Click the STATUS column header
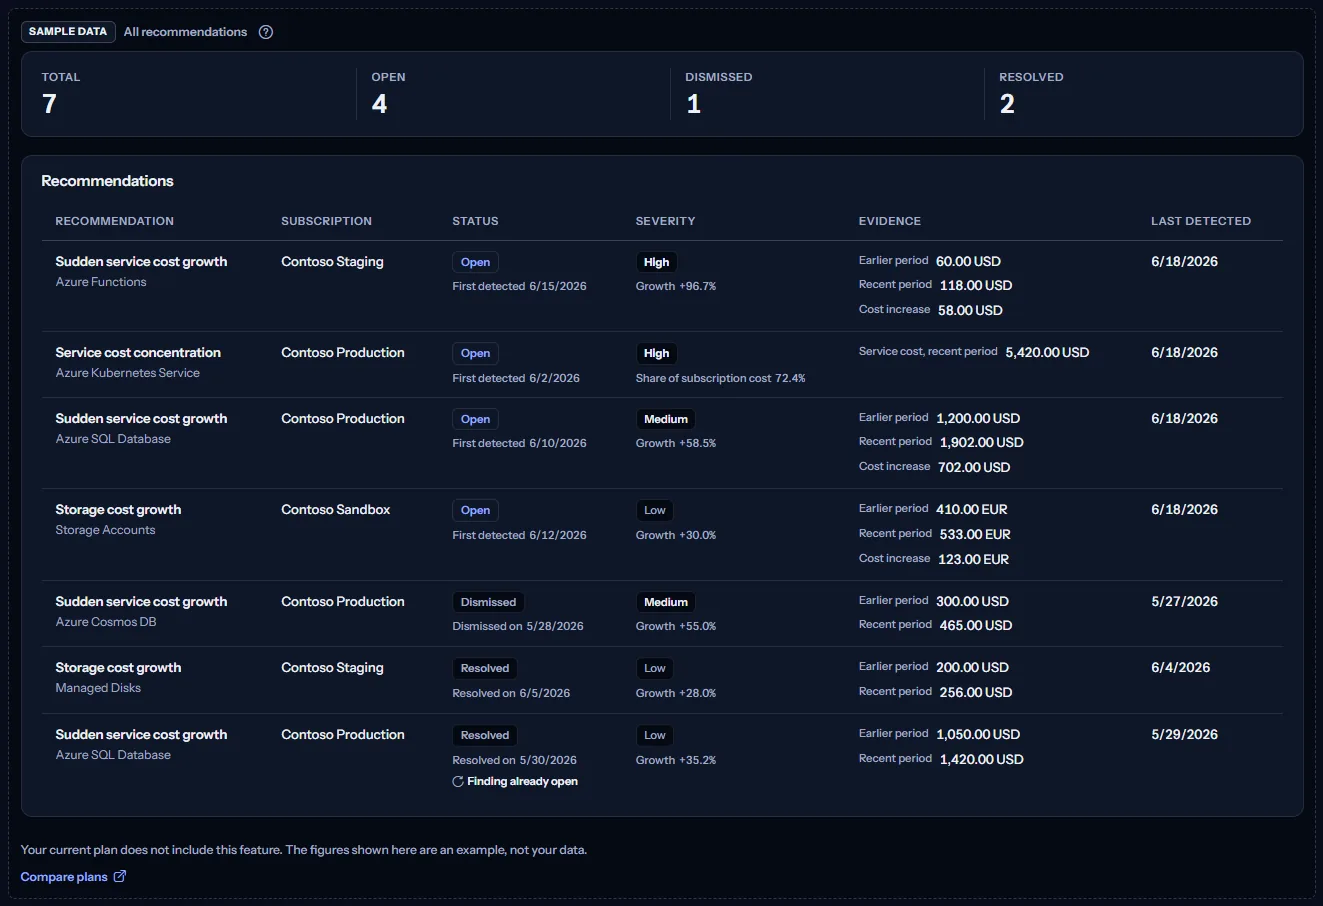Image resolution: width=1323 pixels, height=906 pixels. coord(475,221)
